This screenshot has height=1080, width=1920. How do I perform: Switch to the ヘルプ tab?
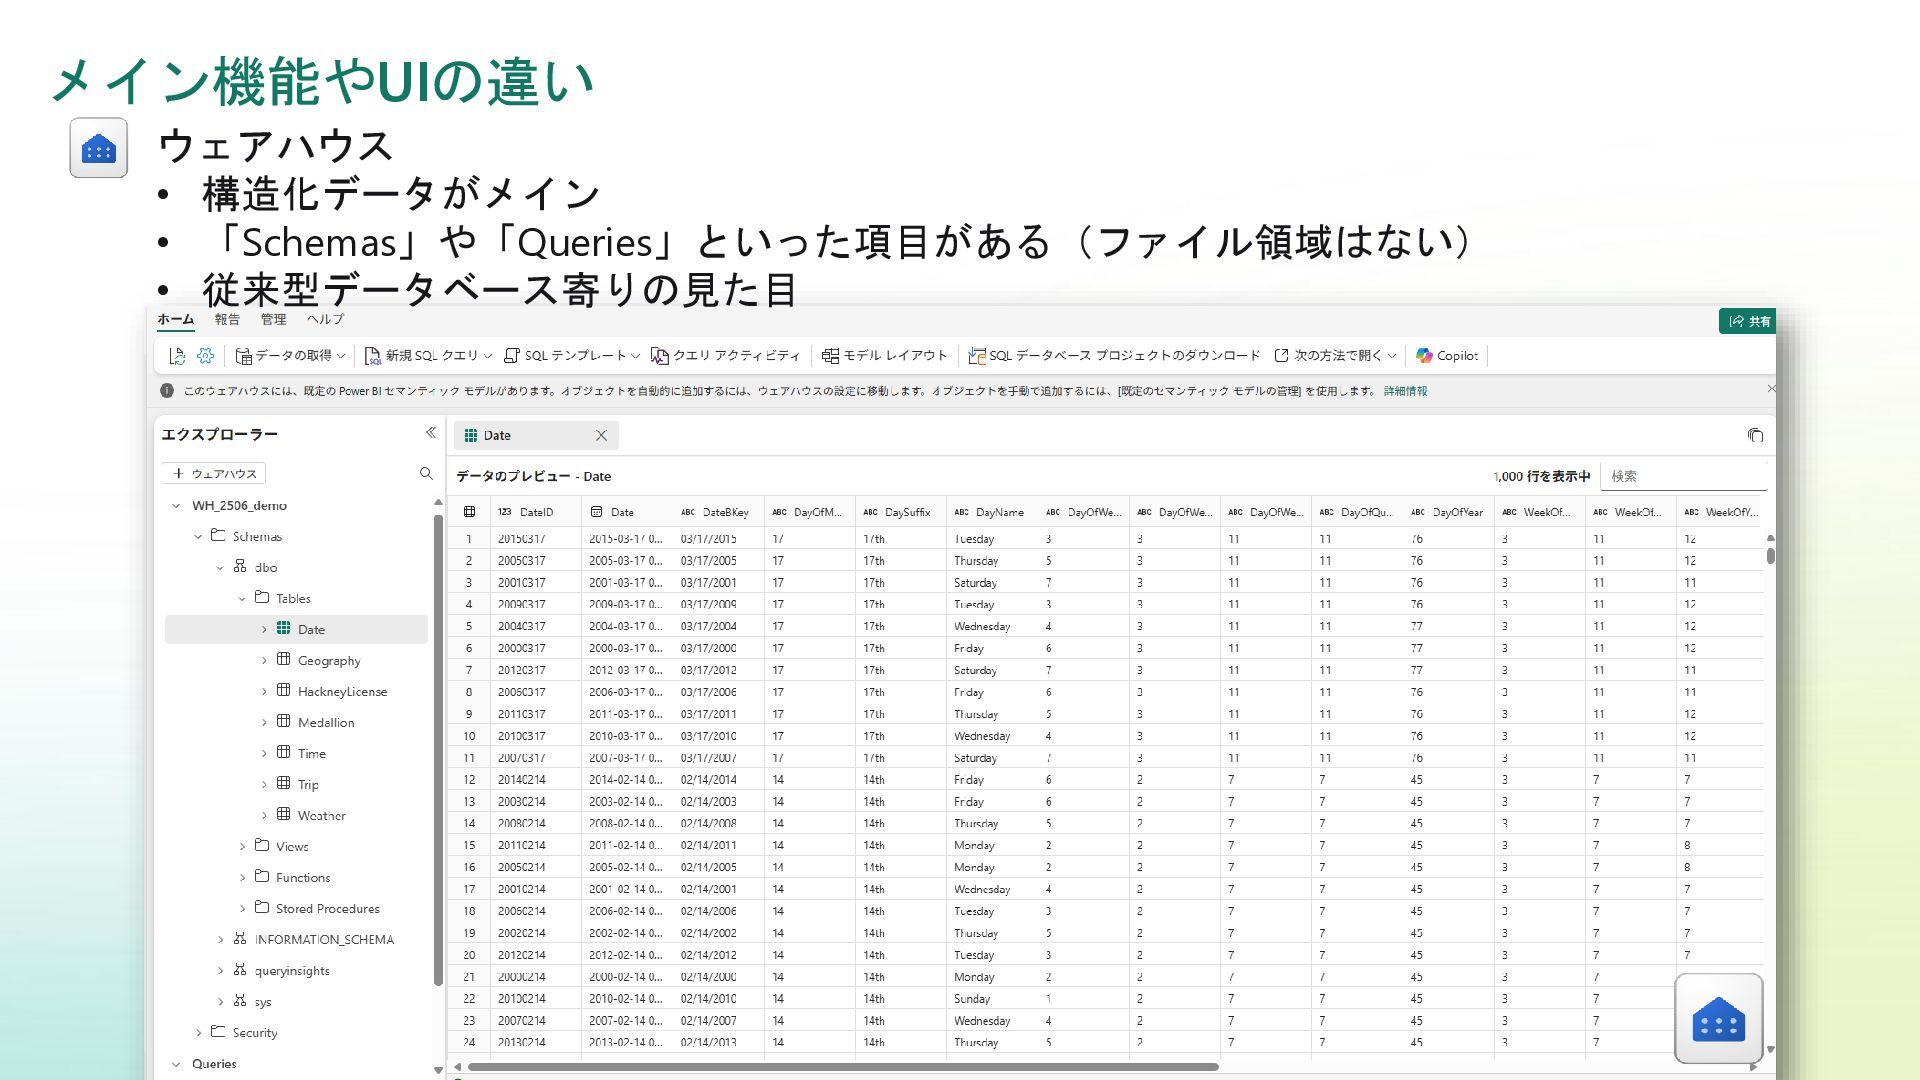coord(325,319)
